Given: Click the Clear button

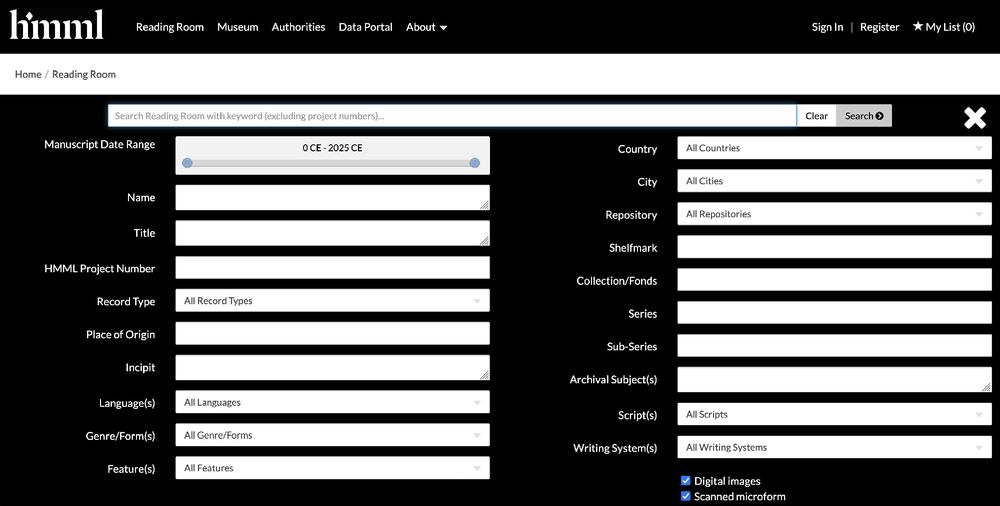Looking at the screenshot, I should point(816,115).
